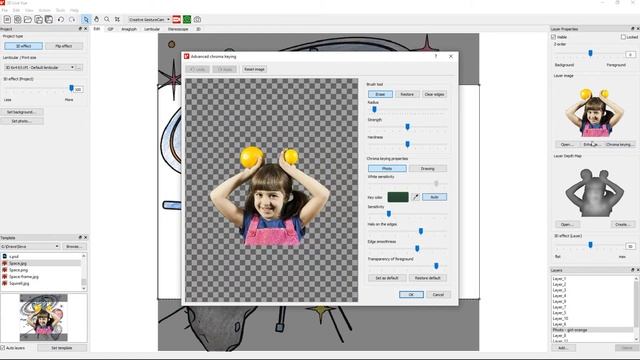Select the 3D effect project type
This screenshot has height=360, width=640.
click(x=24, y=46)
